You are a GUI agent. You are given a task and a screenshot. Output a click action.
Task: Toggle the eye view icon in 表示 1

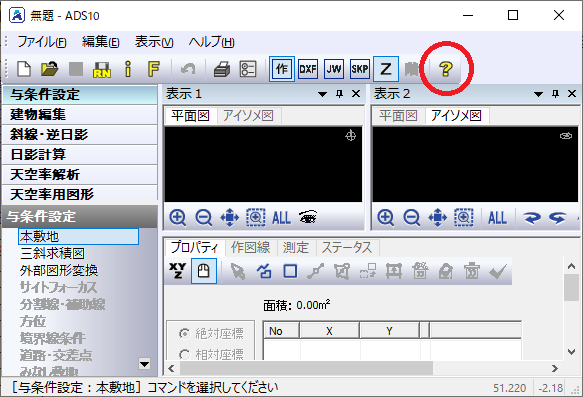tap(308, 217)
